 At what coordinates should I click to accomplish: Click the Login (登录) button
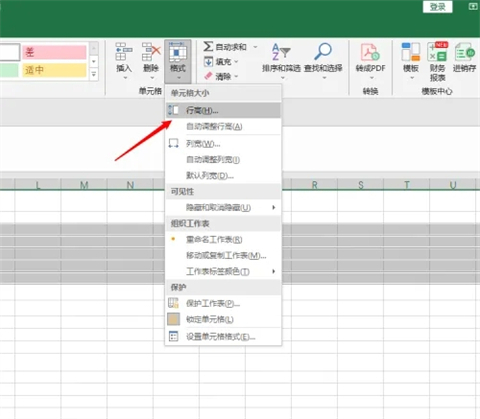[x=437, y=7]
